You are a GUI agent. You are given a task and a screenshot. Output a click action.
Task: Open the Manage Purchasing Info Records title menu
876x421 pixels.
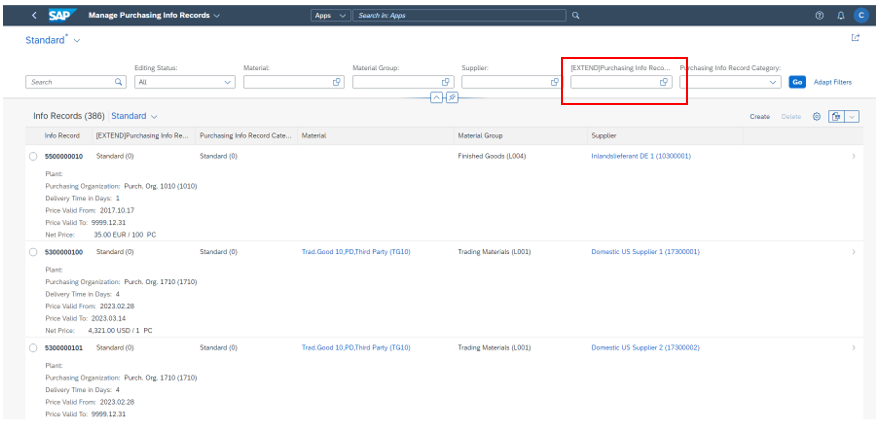(154, 16)
